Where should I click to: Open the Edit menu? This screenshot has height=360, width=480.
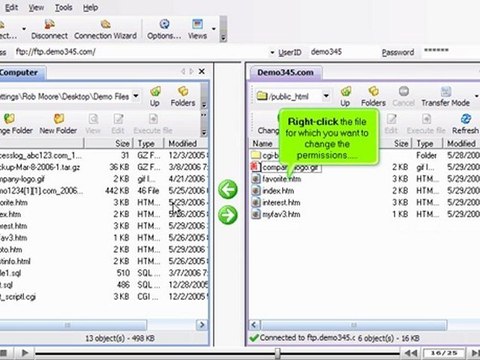[11, 7]
